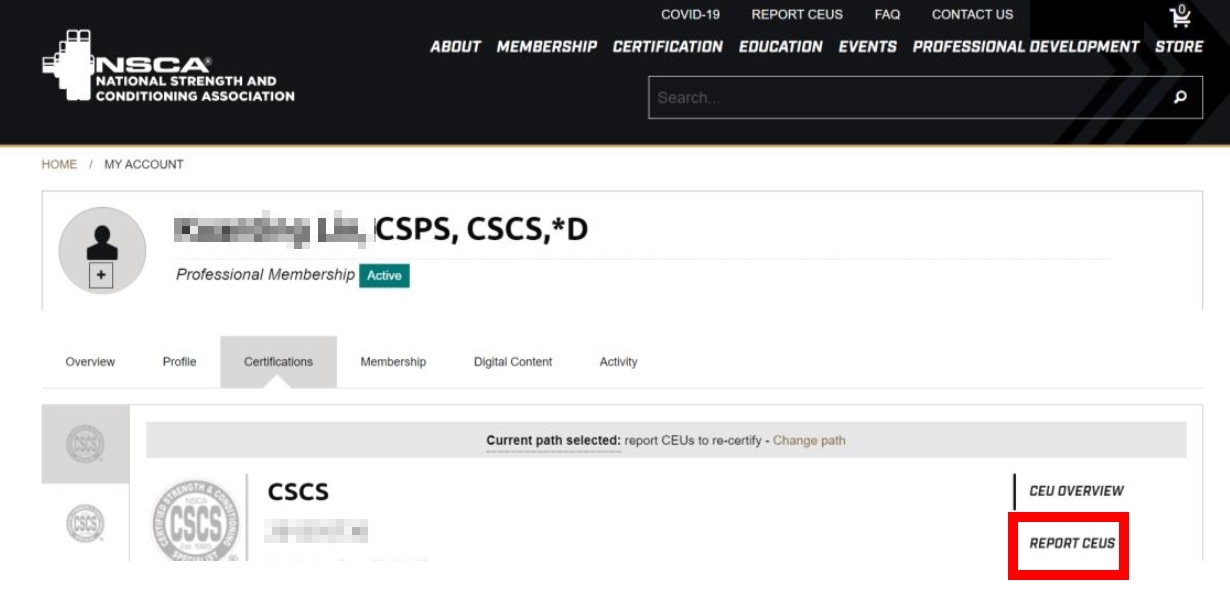Viewport: 1230px width, 594px height.
Task: Open the PROFESSIONAL DEVELOPMENT menu
Action: tap(1026, 46)
